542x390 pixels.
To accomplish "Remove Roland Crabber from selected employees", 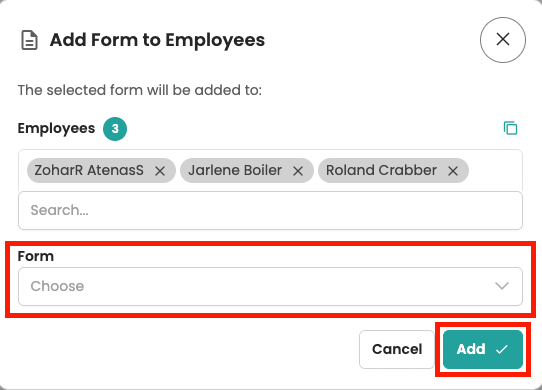I will click(453, 170).
